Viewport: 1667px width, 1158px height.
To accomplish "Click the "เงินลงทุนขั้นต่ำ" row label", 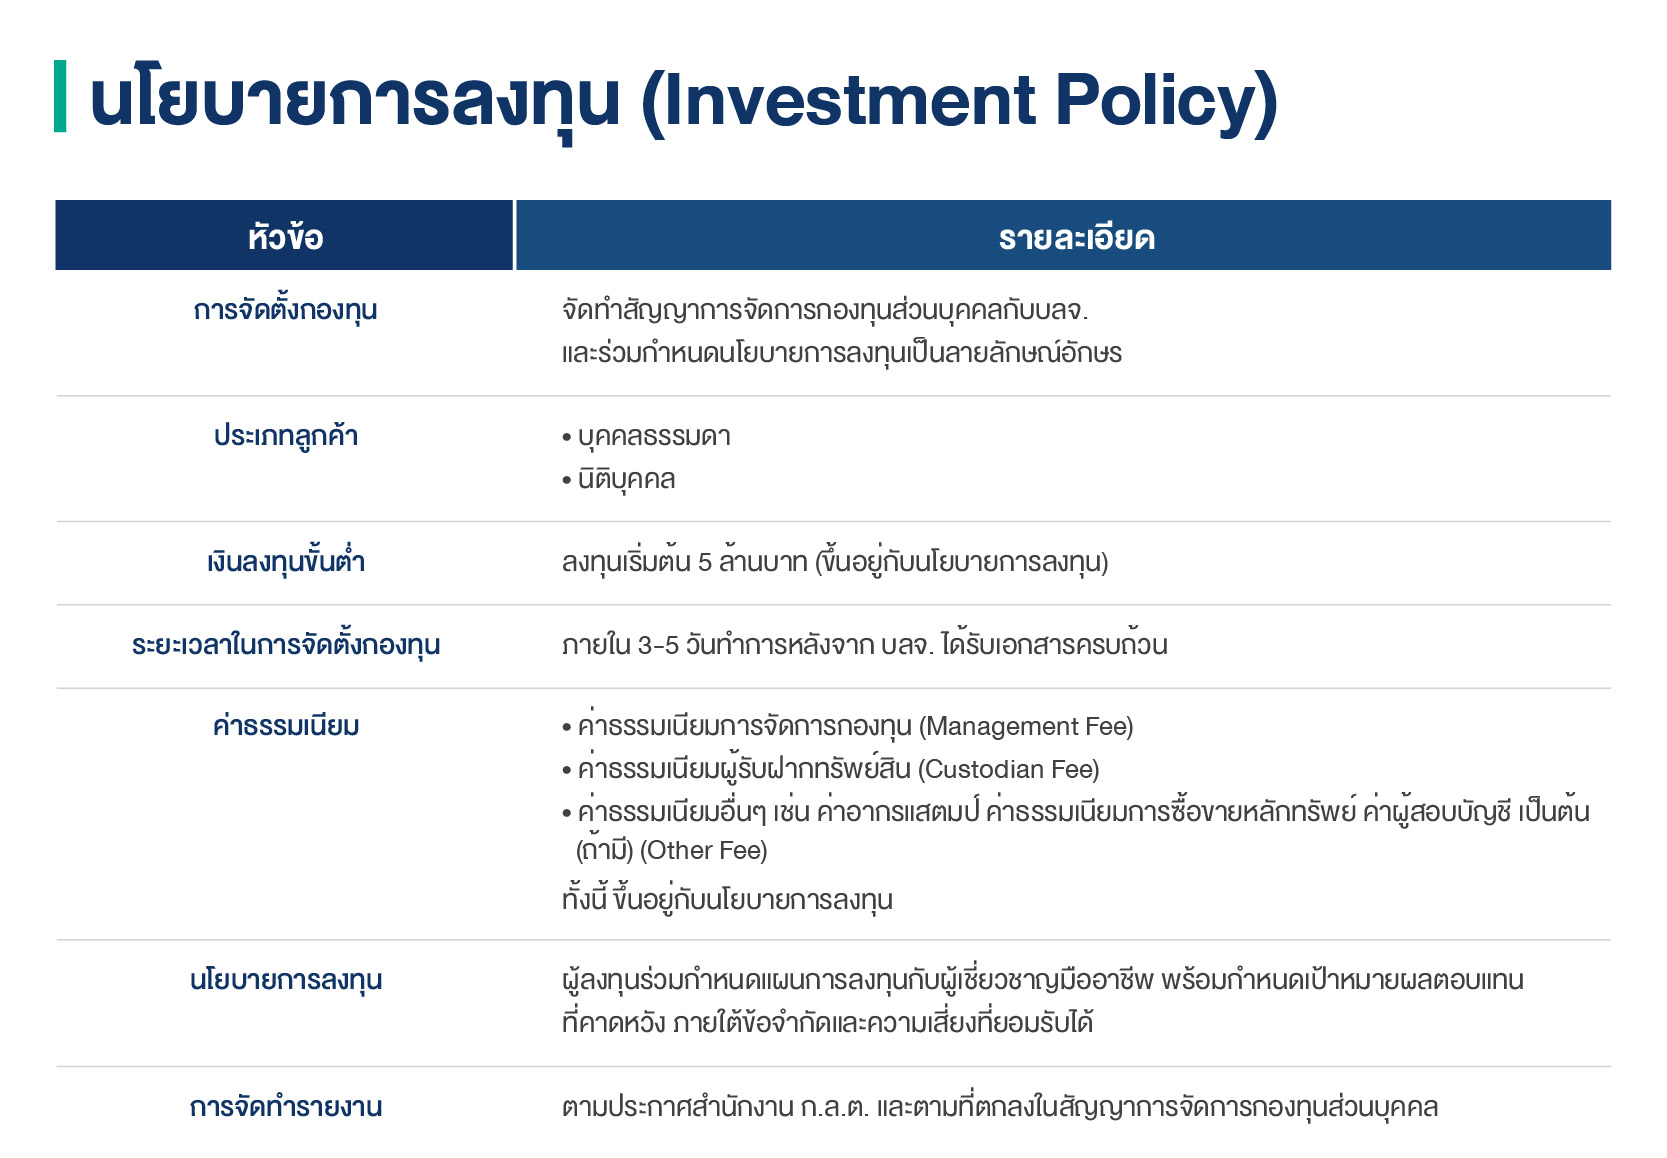I will (x=285, y=562).
